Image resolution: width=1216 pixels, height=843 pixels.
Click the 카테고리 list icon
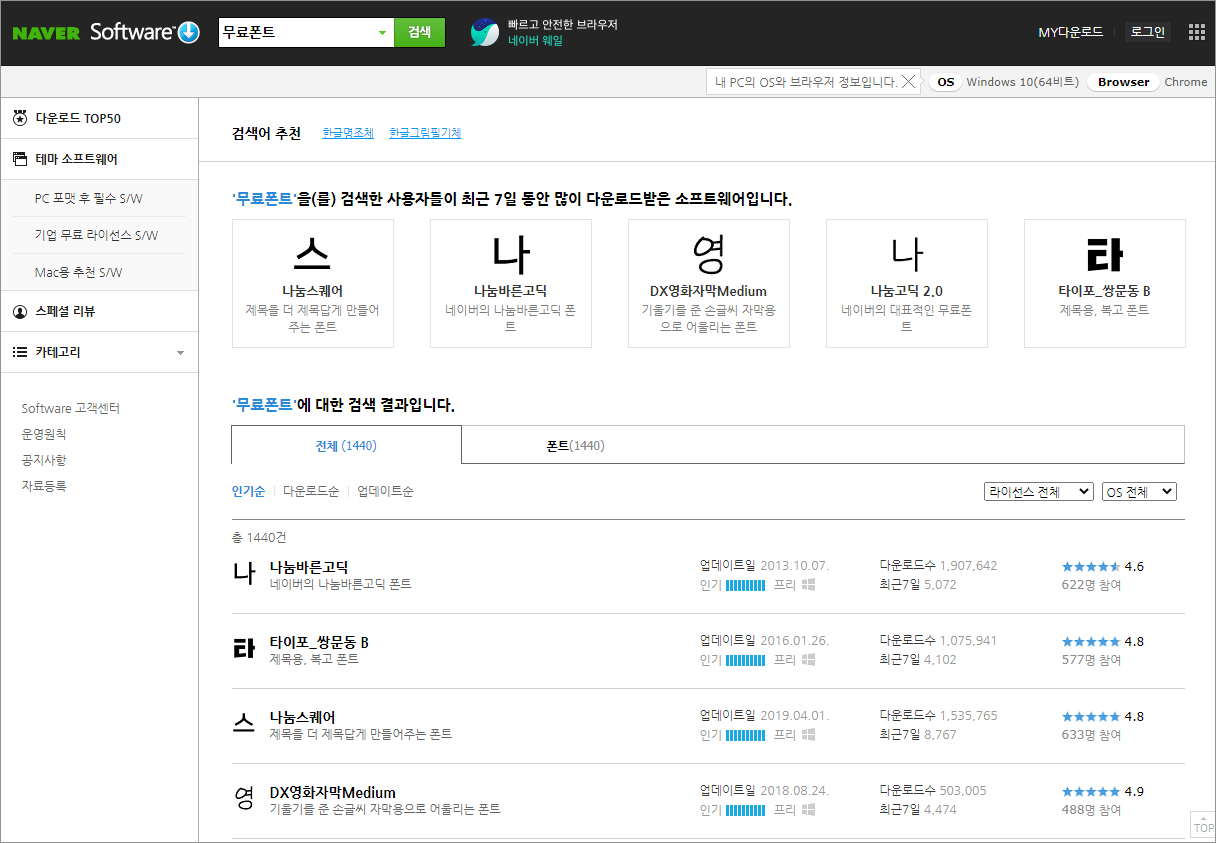20,352
